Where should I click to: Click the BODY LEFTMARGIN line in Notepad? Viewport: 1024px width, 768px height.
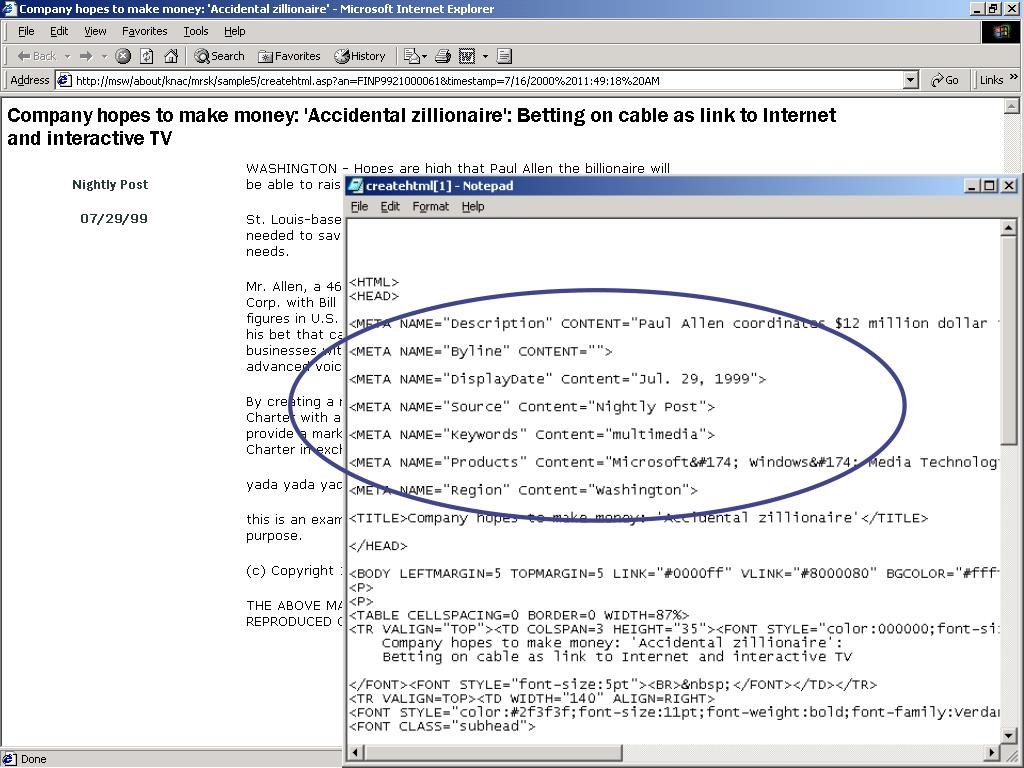pos(673,573)
